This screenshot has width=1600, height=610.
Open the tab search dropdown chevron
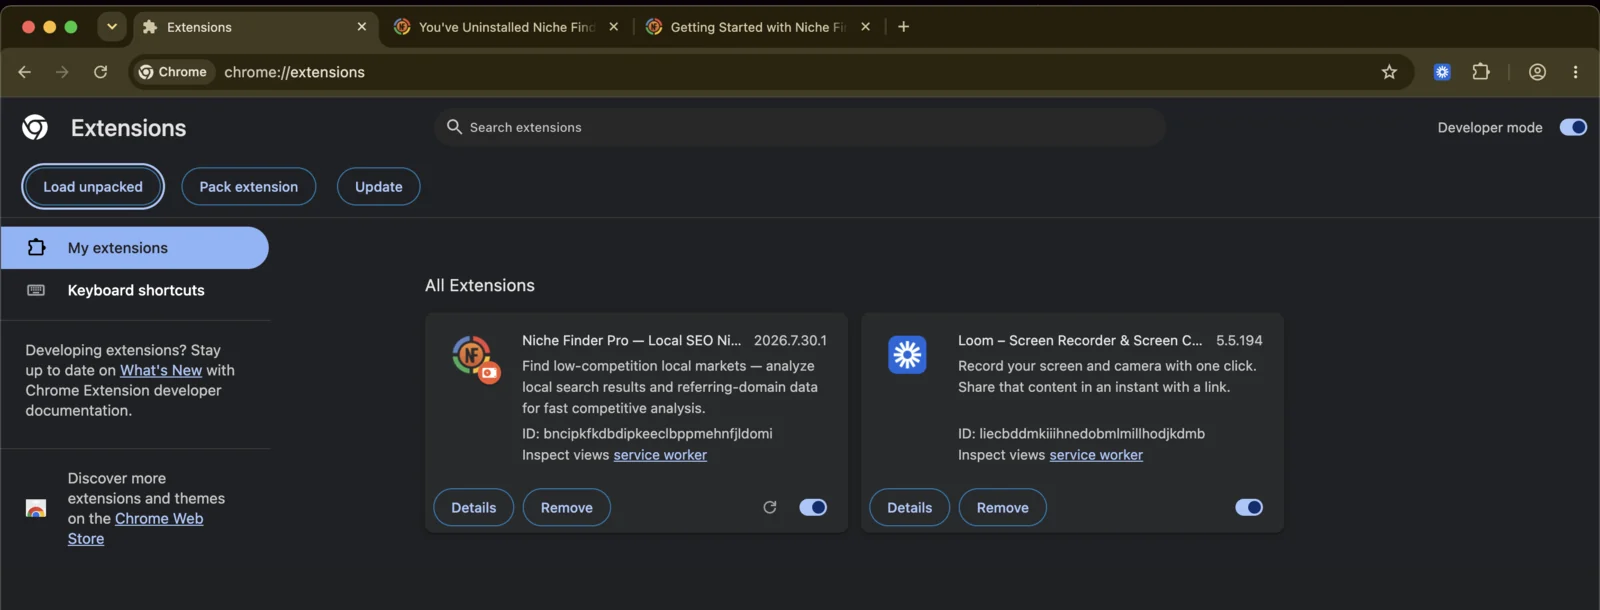point(112,27)
